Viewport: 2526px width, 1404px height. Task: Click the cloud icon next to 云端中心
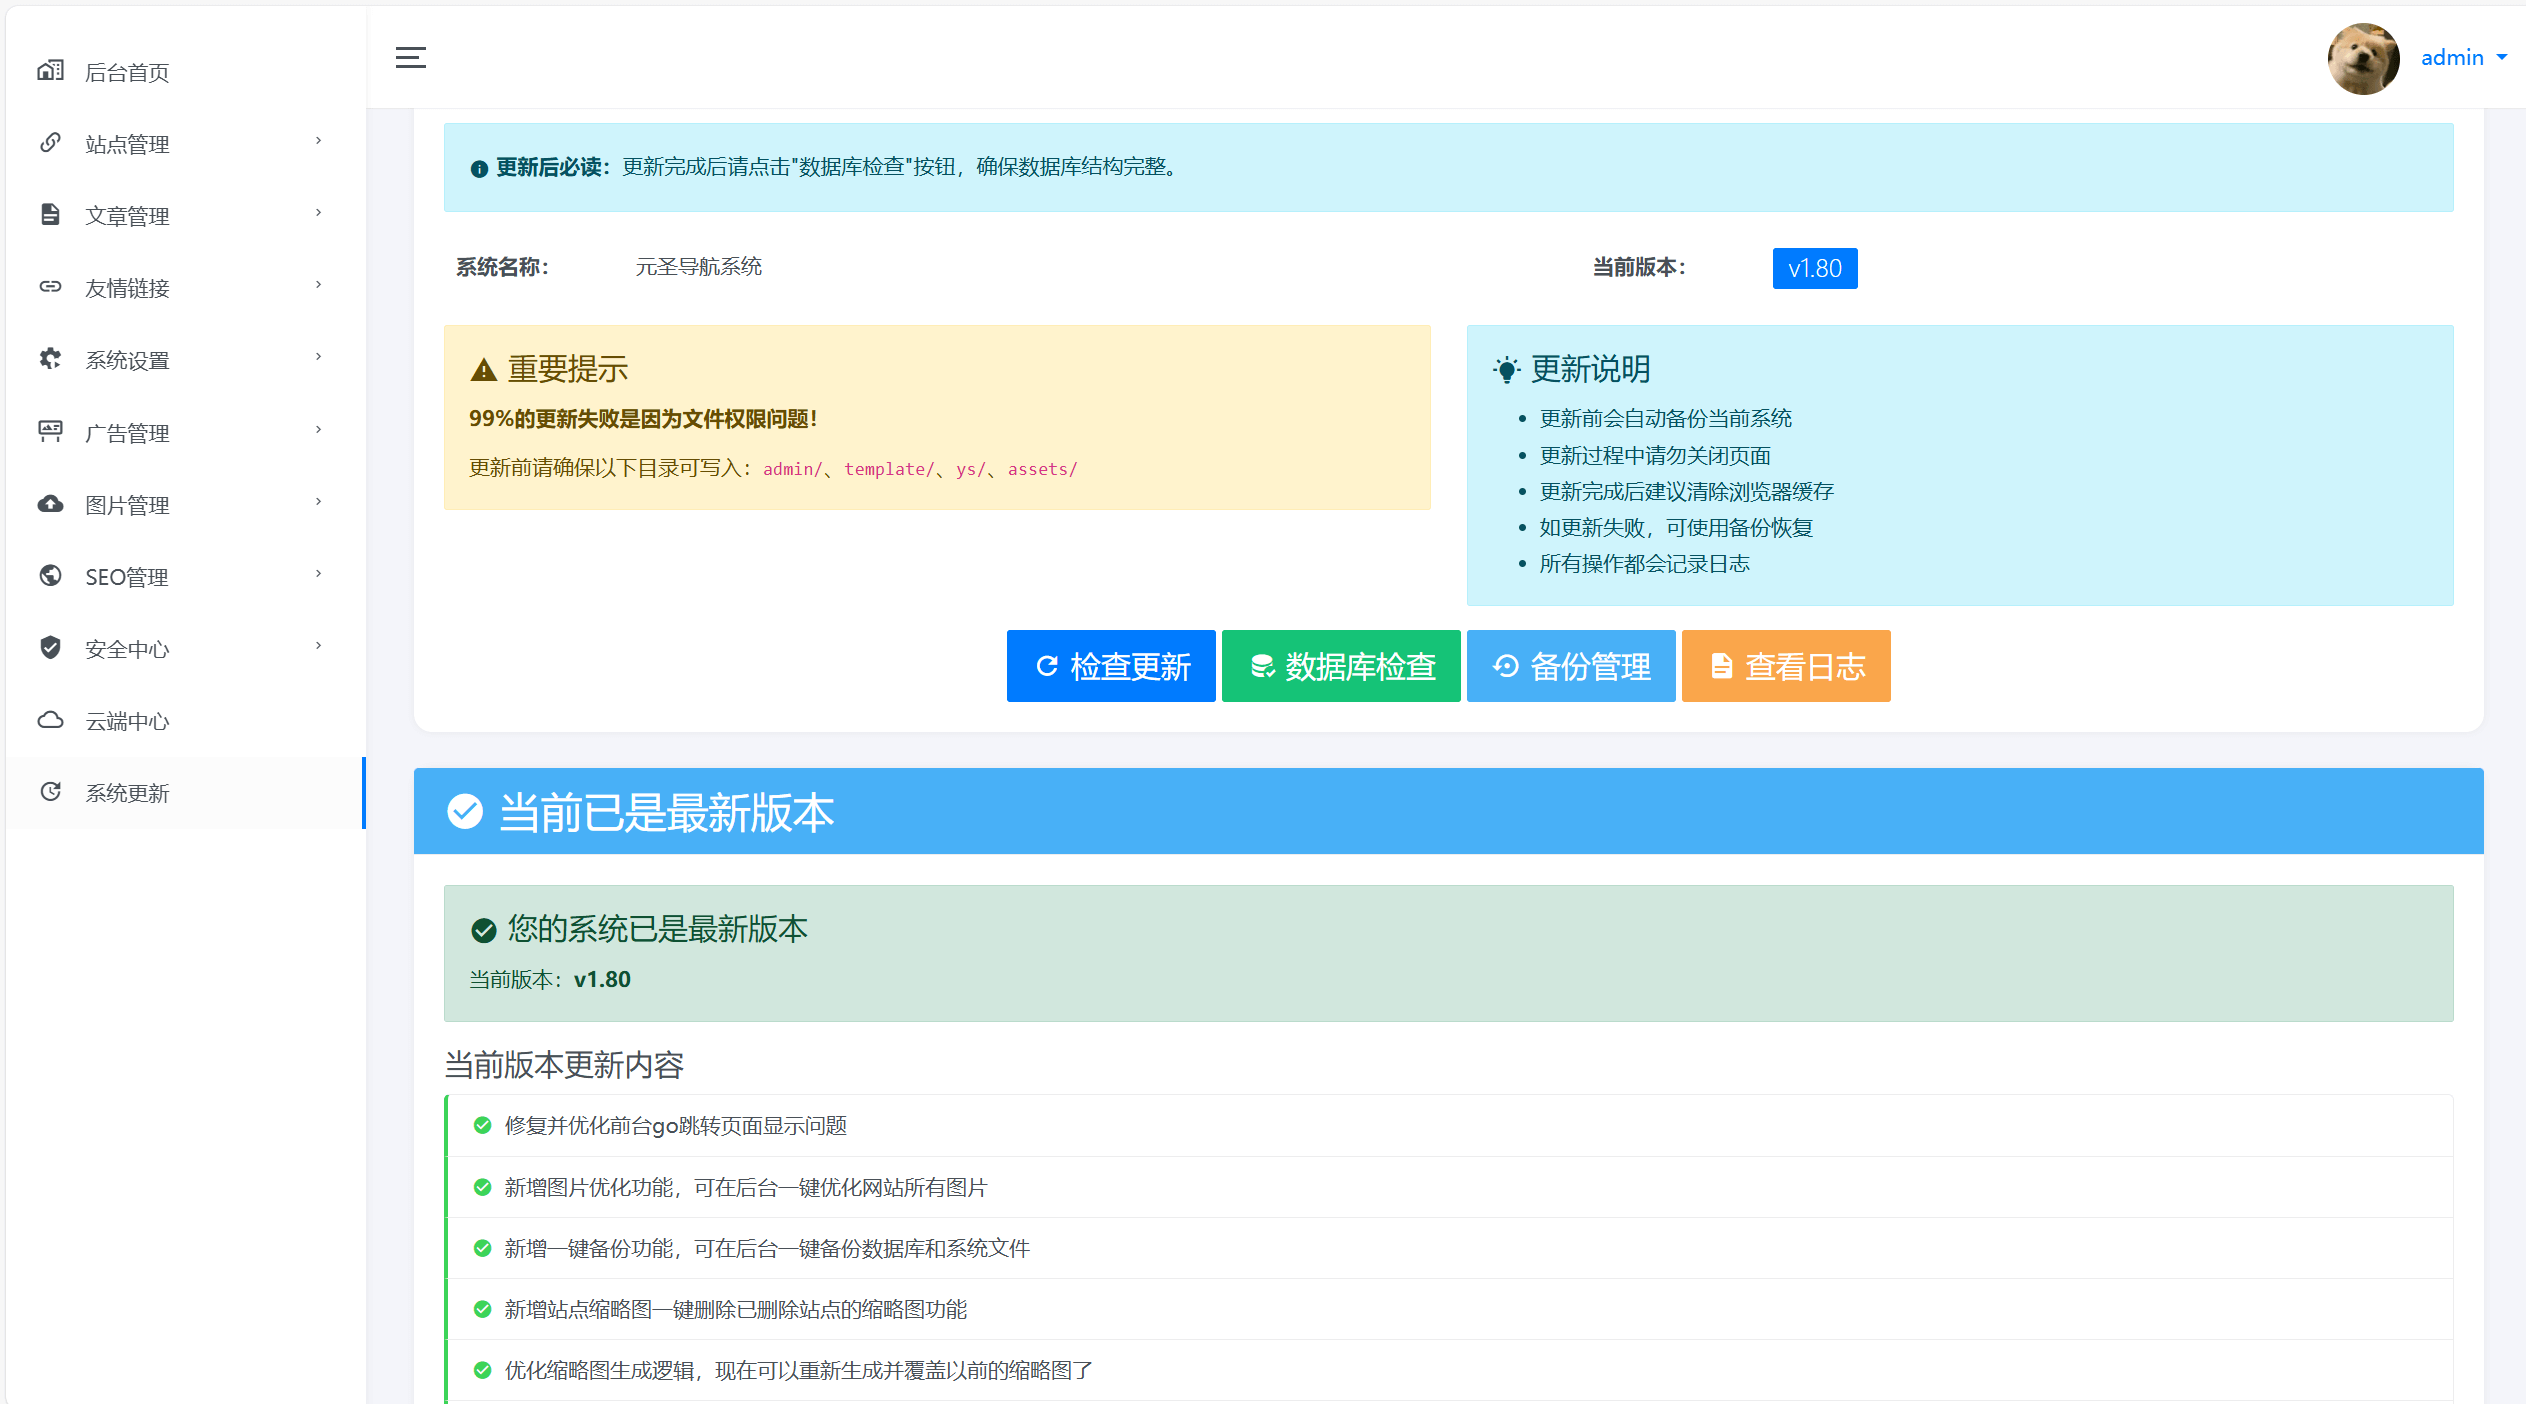[x=51, y=721]
